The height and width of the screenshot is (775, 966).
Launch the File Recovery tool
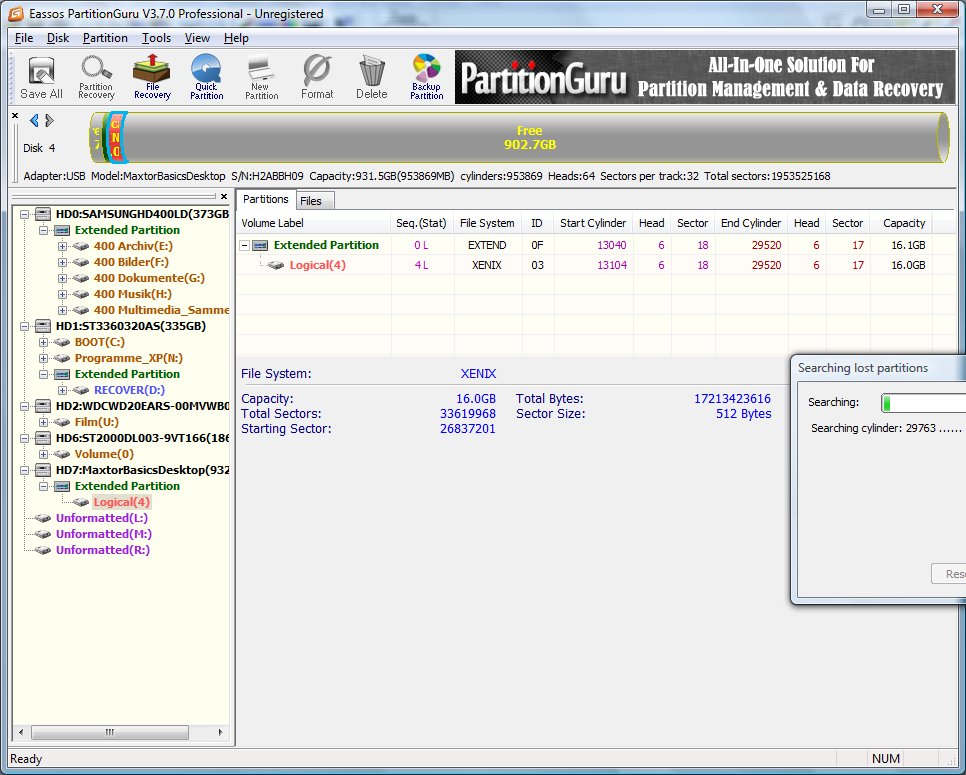coord(152,78)
